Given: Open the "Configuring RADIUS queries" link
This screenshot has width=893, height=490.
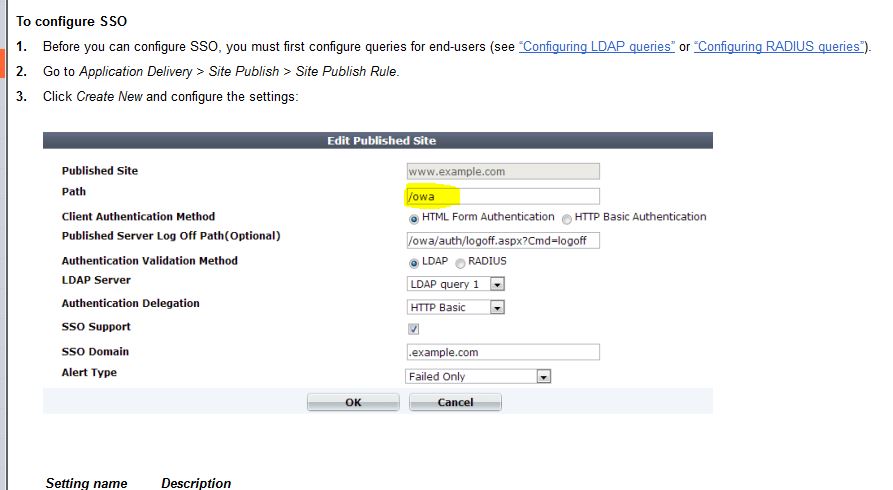Looking at the screenshot, I should click(778, 47).
